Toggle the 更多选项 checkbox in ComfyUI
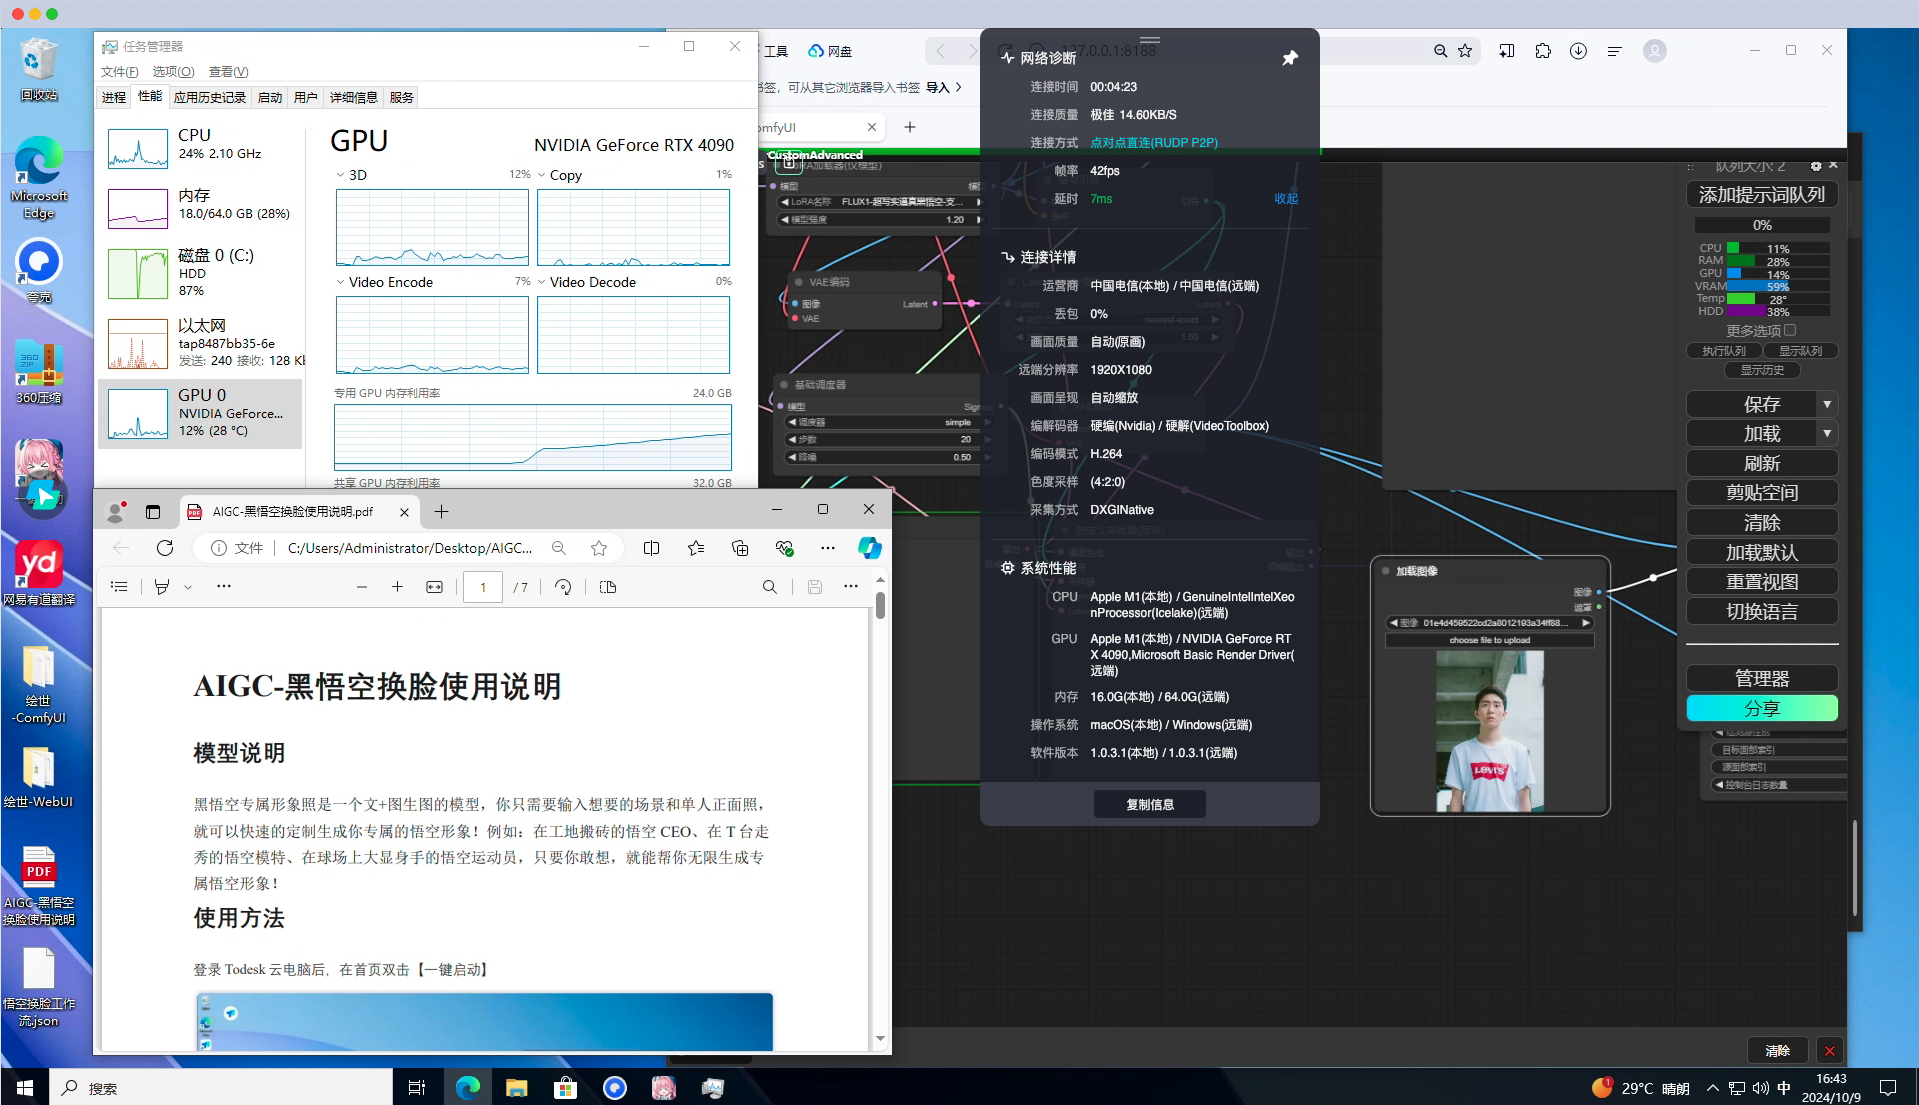This screenshot has width=1919, height=1105. pos(1790,330)
